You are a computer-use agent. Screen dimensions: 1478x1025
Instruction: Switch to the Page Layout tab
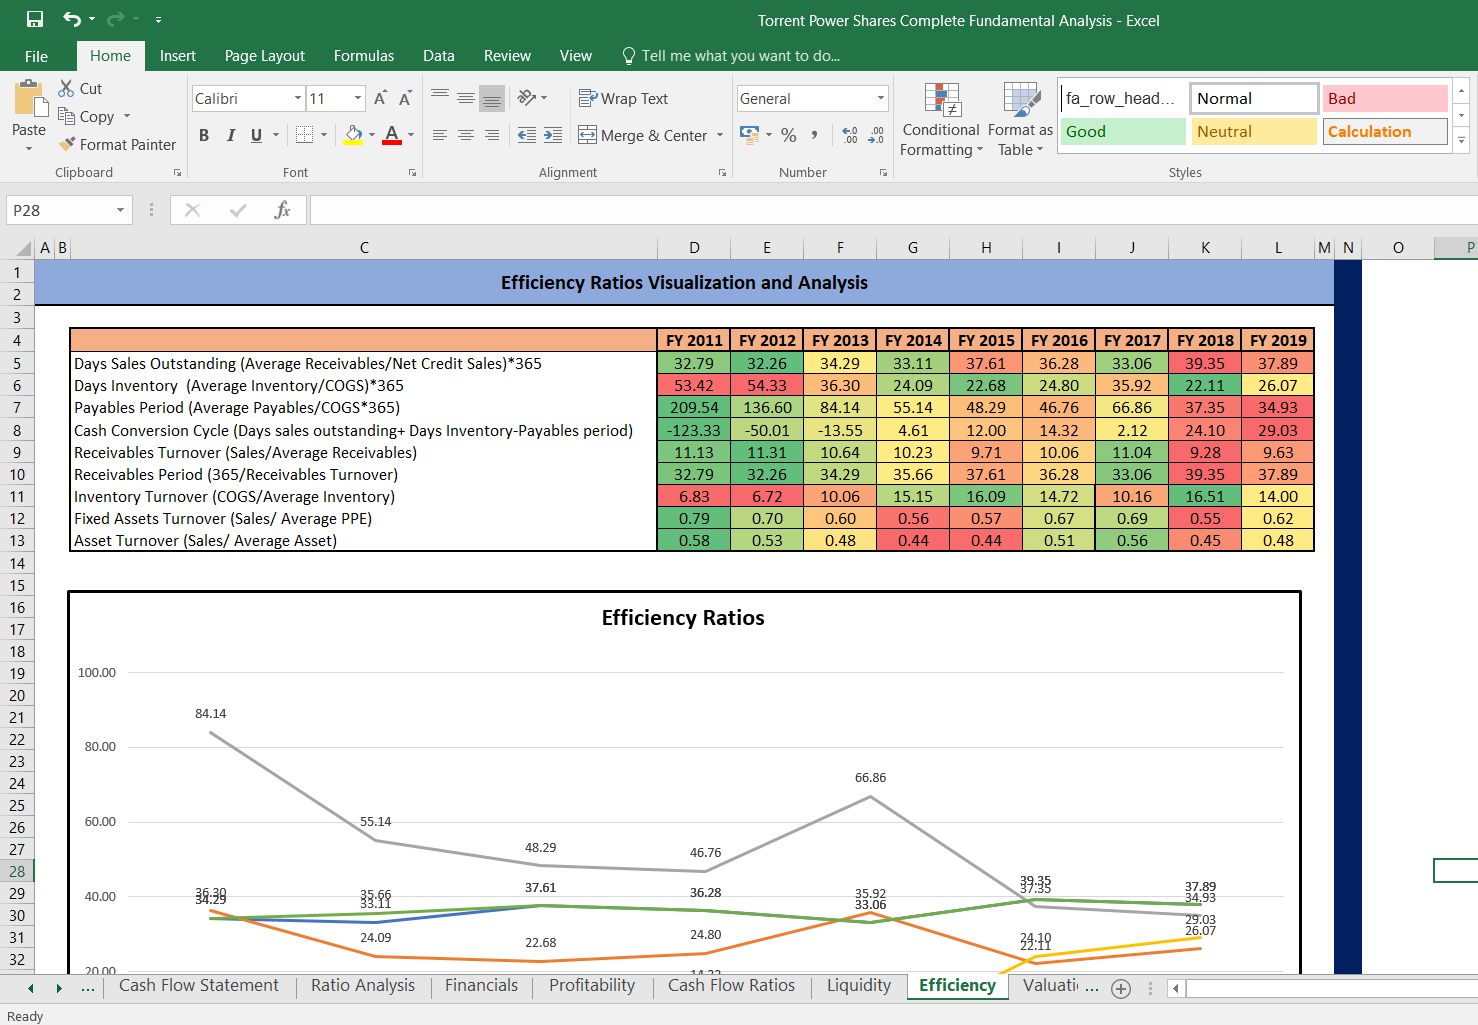click(265, 56)
